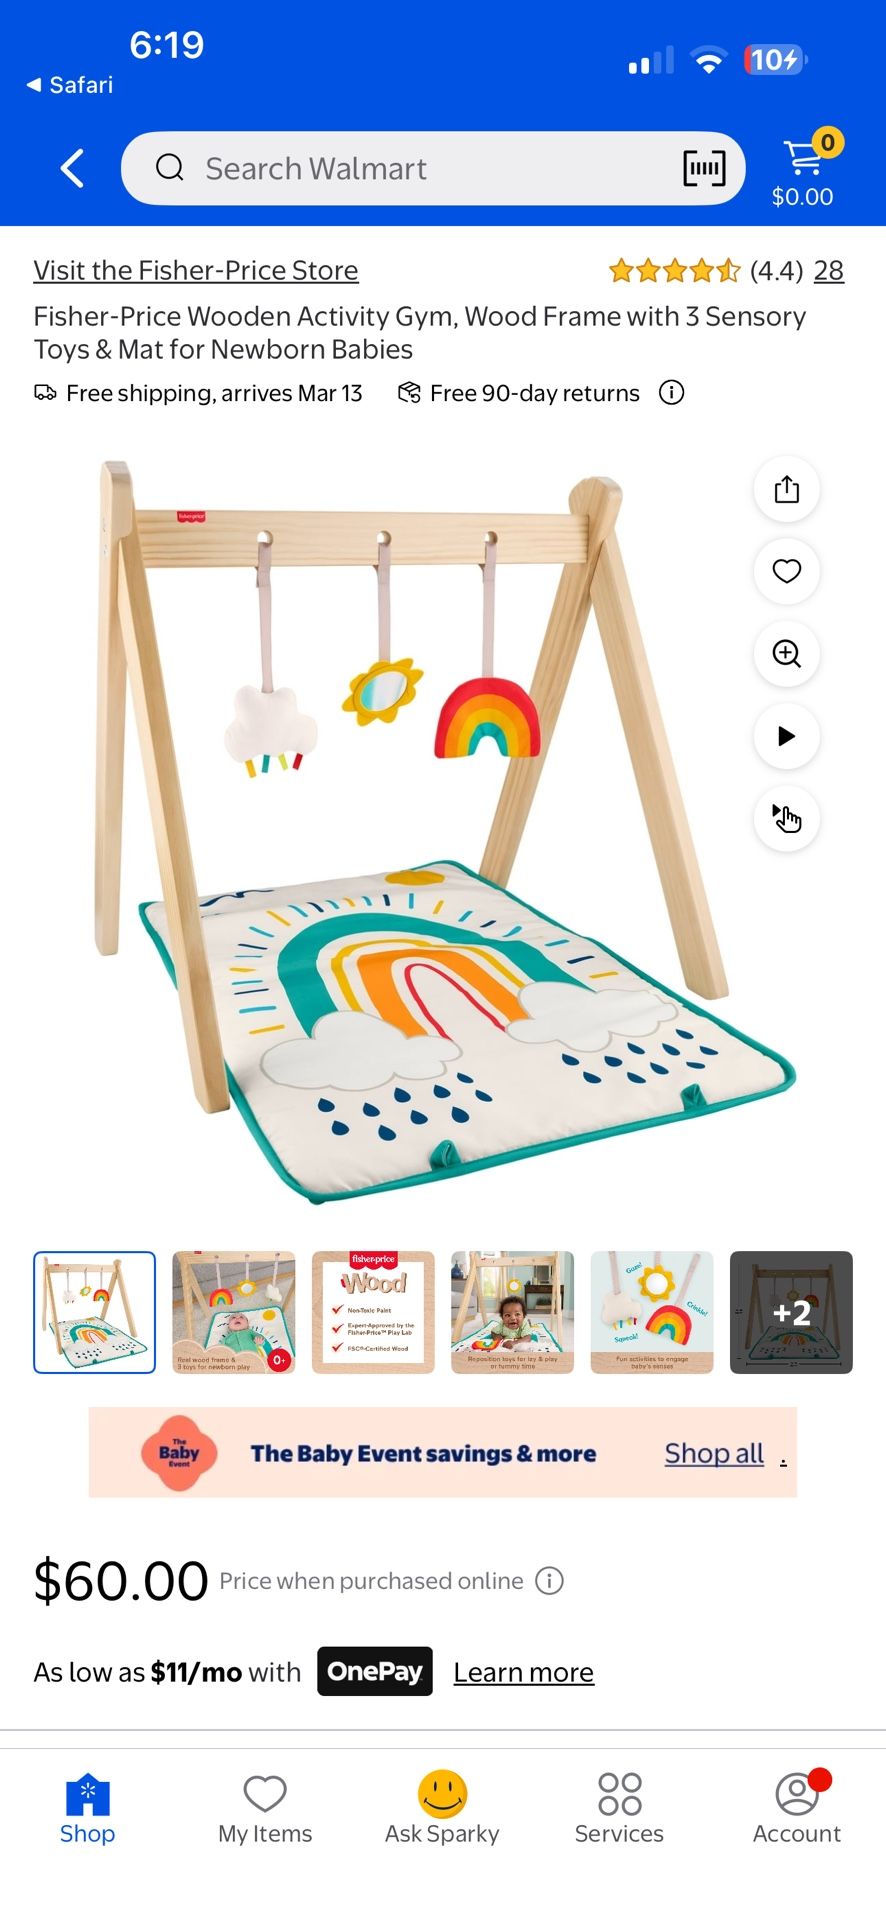Tap Shop all Baby Event link
Screen dimensions: 886x1920
coord(714,1453)
